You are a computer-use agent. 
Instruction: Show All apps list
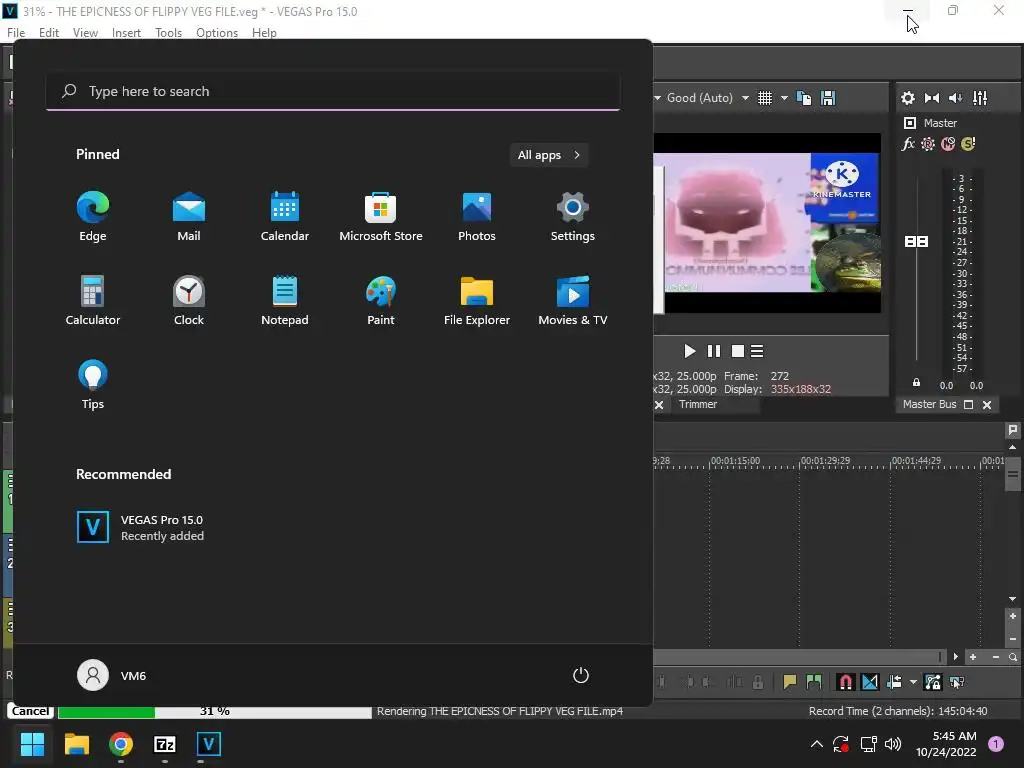[x=549, y=155]
